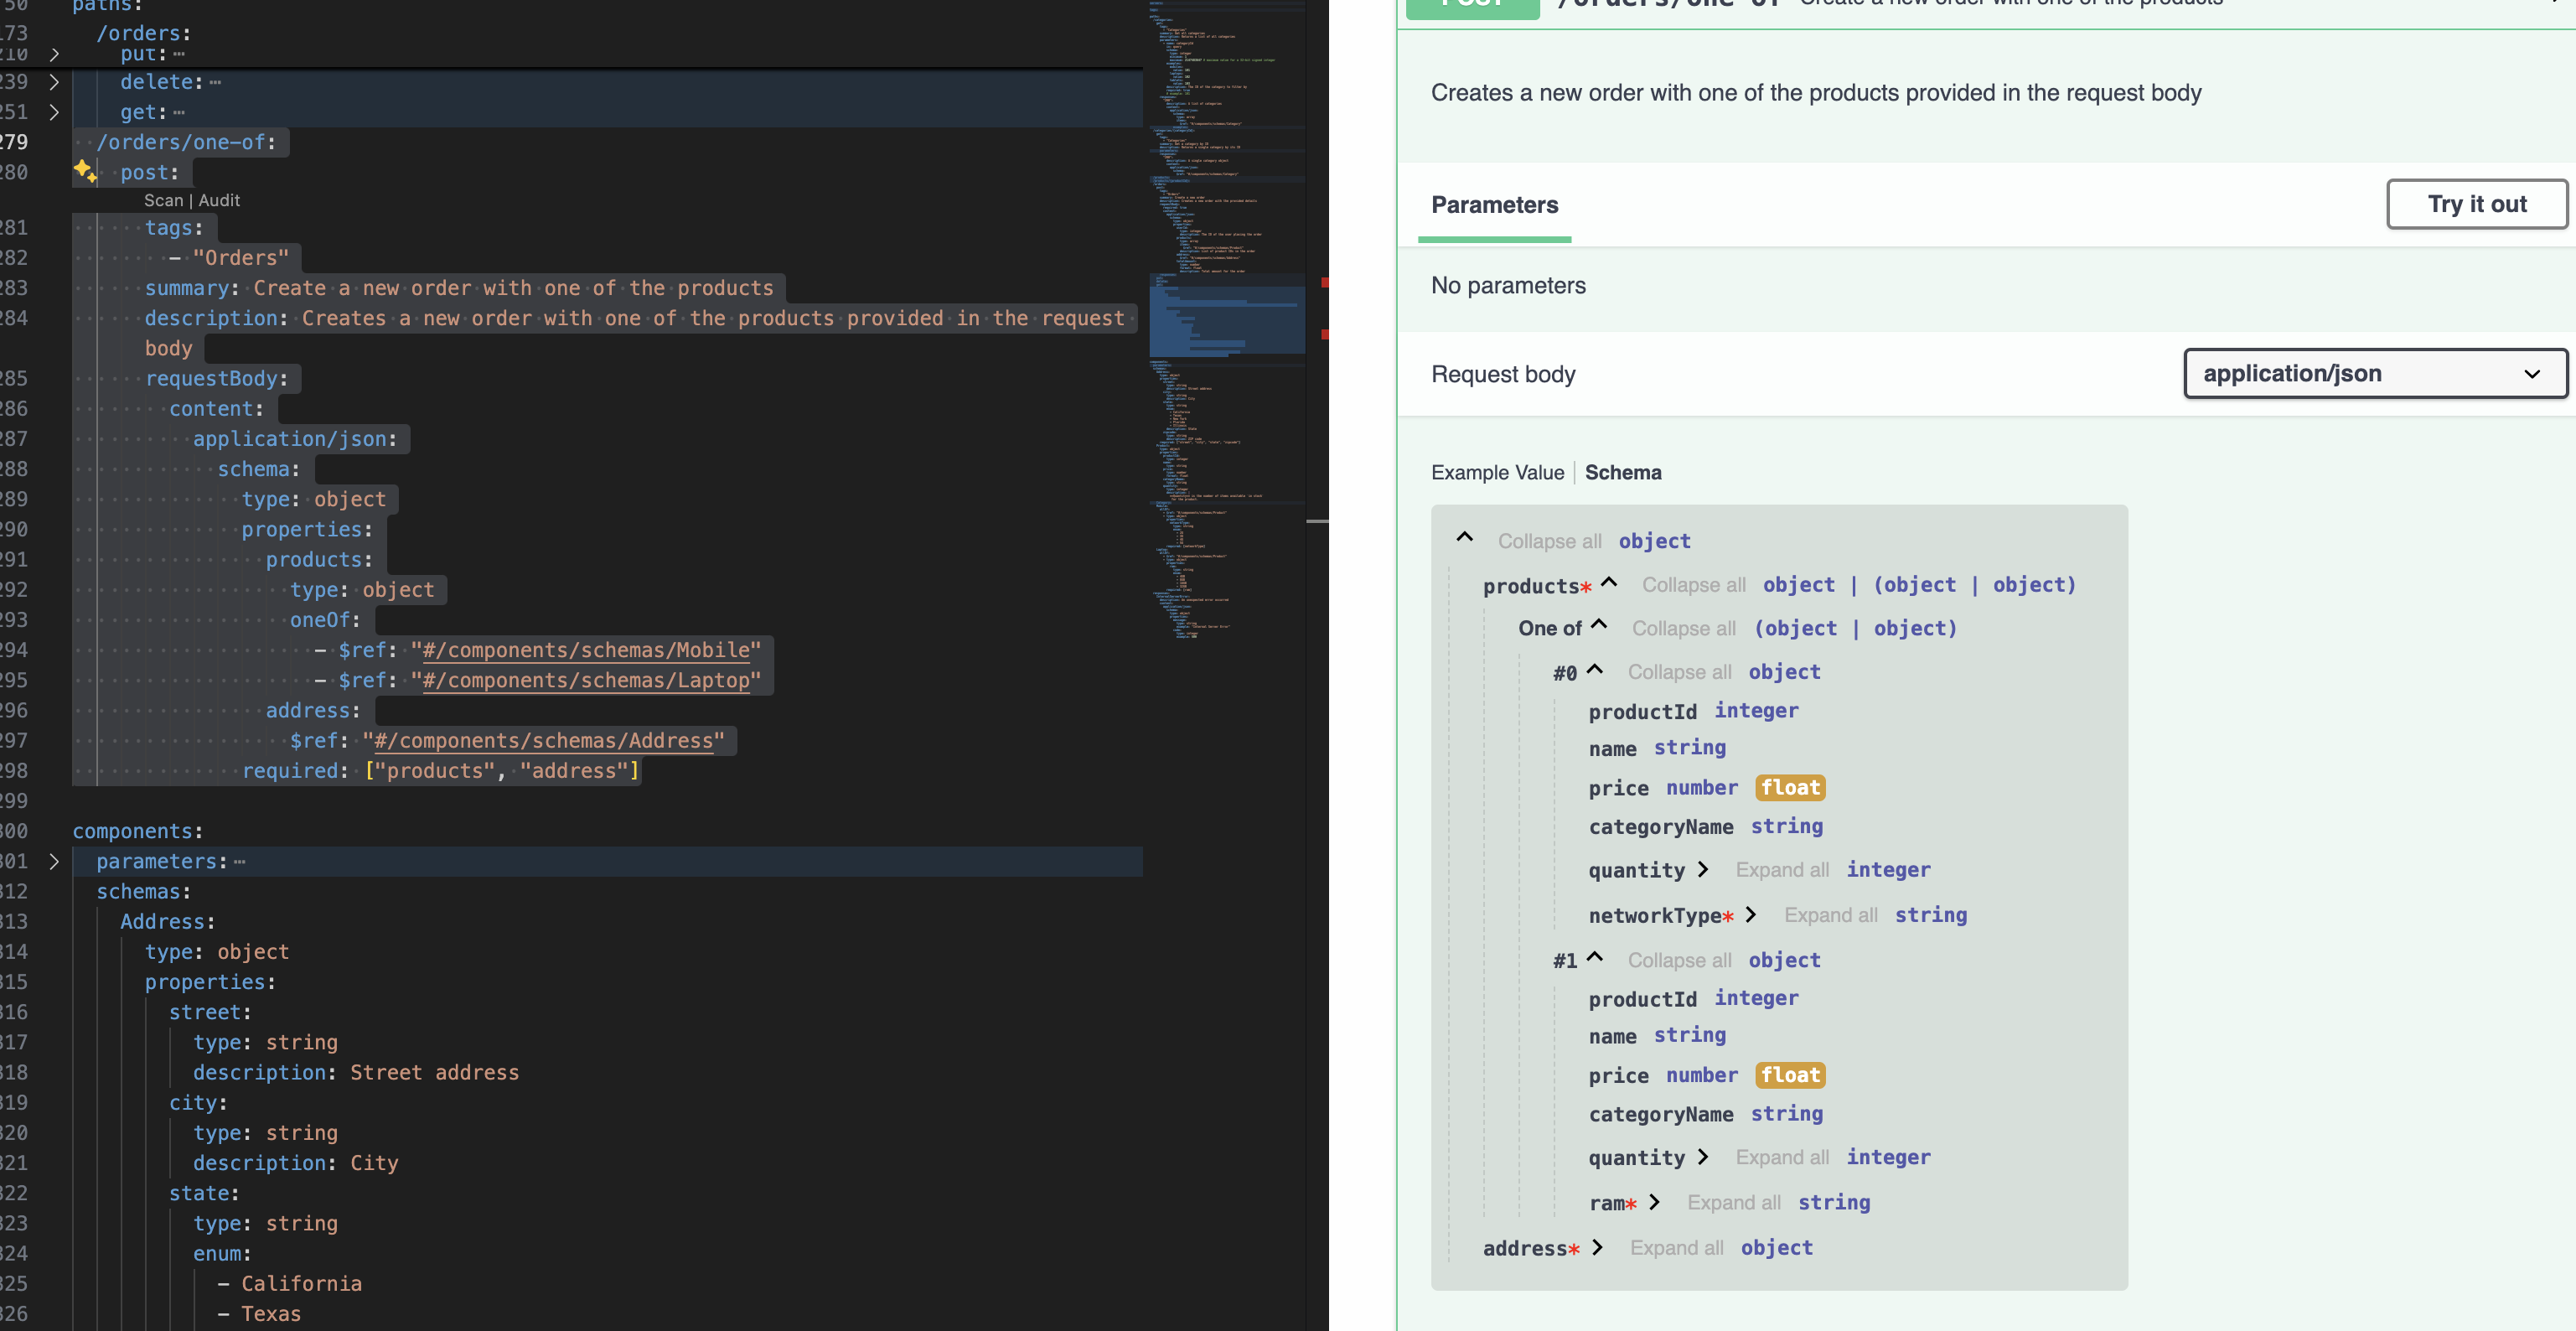
Task: Expand the ram property
Action: click(1654, 1201)
